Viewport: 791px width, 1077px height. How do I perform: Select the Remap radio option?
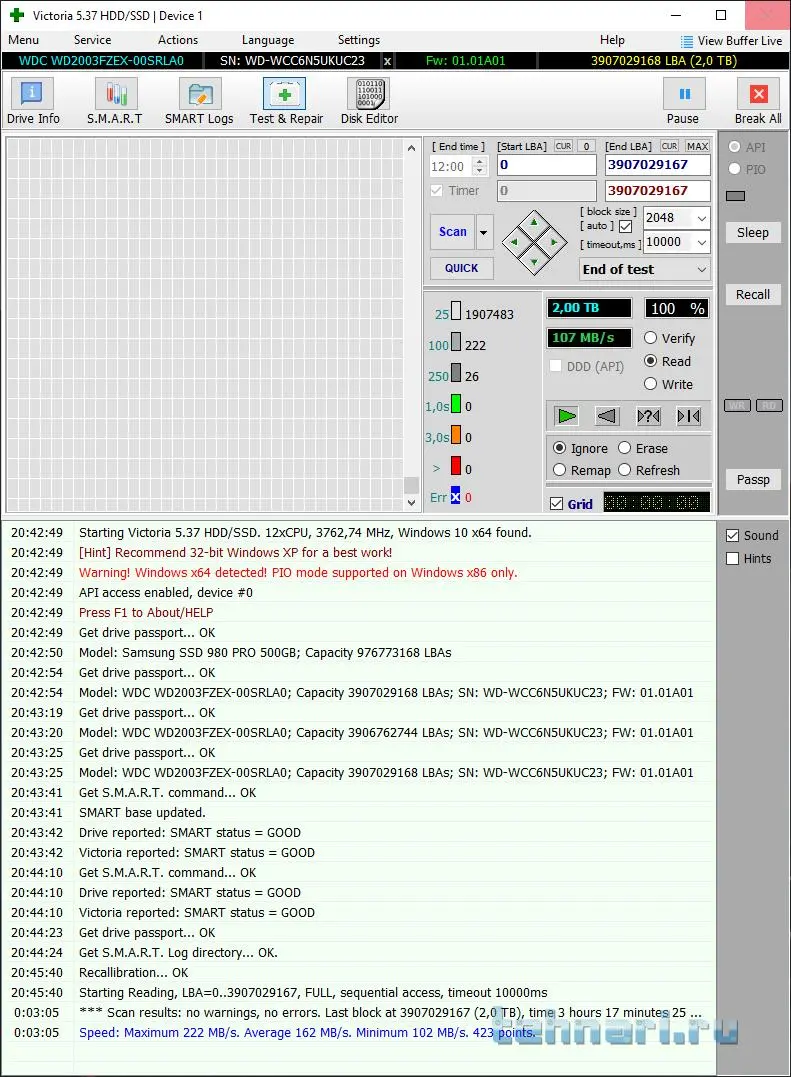click(559, 470)
